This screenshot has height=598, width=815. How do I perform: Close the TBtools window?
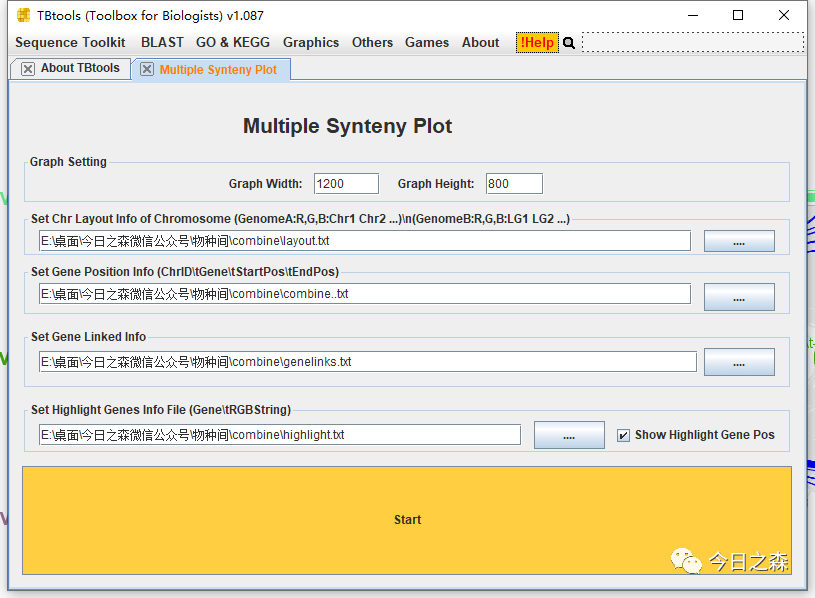[x=784, y=16]
